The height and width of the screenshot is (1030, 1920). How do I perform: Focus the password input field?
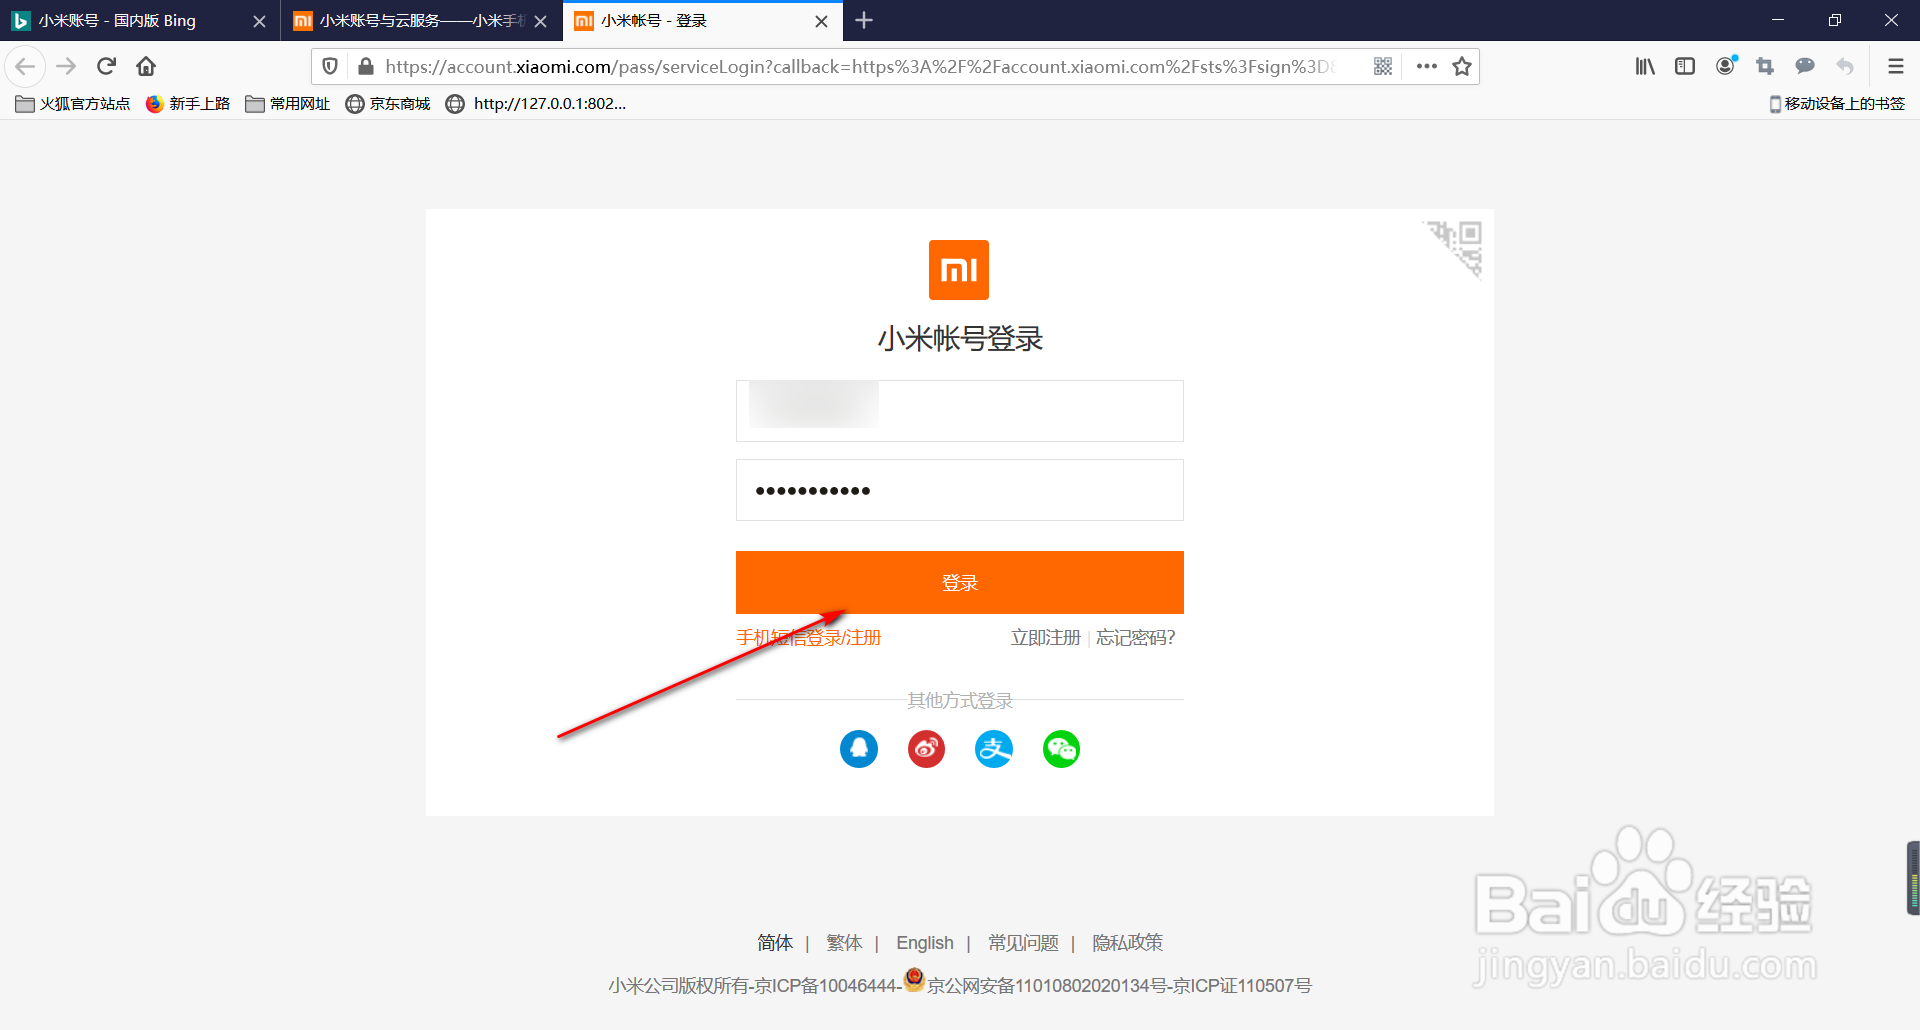pyautogui.click(x=960, y=490)
